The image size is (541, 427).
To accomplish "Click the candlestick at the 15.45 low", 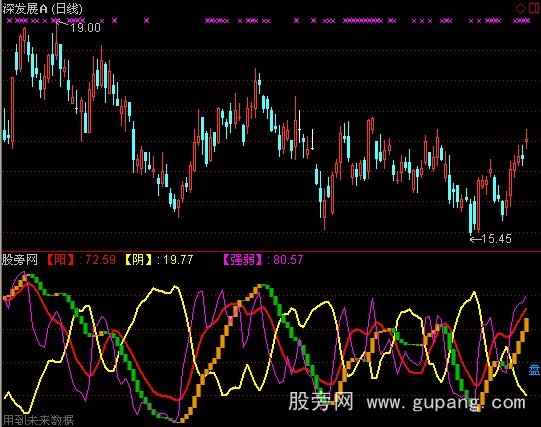I will [x=471, y=217].
